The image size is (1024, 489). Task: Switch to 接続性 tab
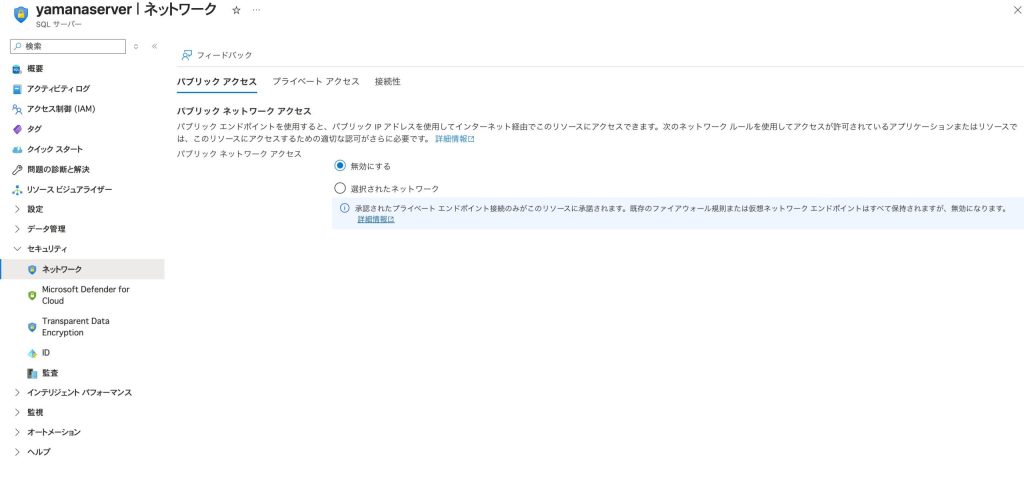click(387, 81)
